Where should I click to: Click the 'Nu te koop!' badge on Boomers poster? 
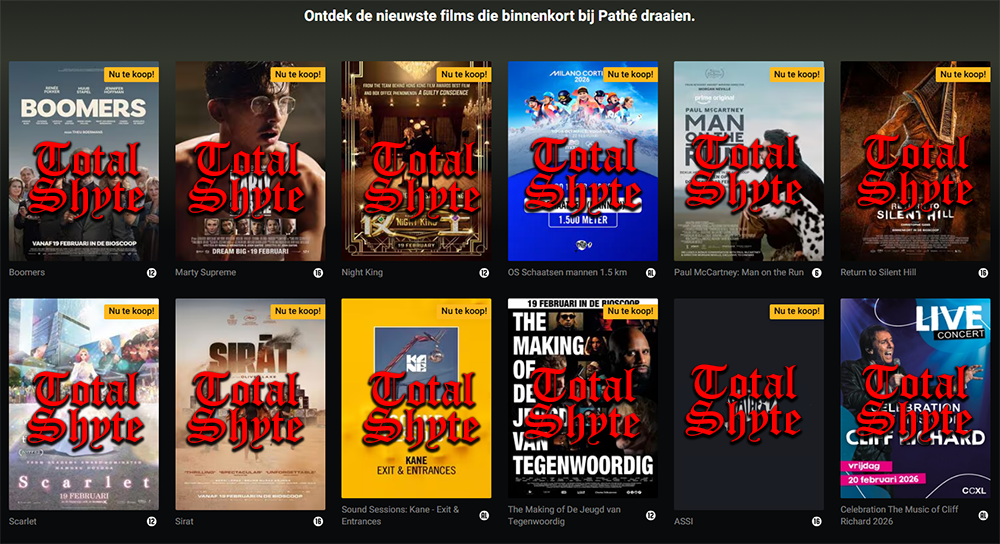[131, 74]
